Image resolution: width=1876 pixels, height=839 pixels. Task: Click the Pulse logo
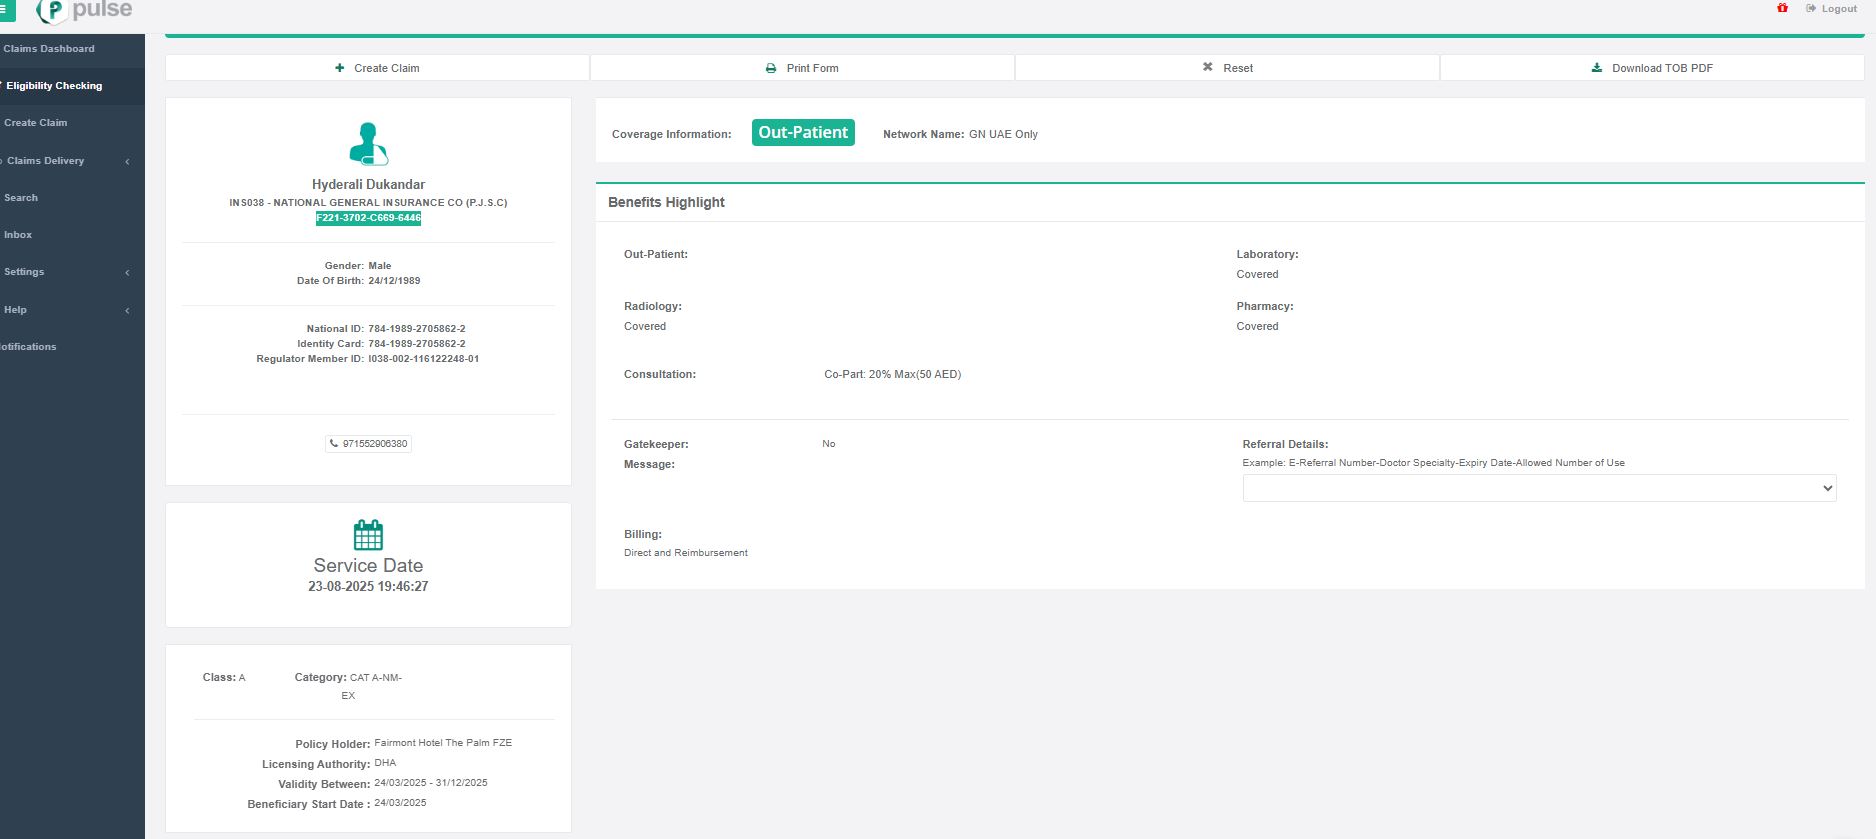pos(84,11)
